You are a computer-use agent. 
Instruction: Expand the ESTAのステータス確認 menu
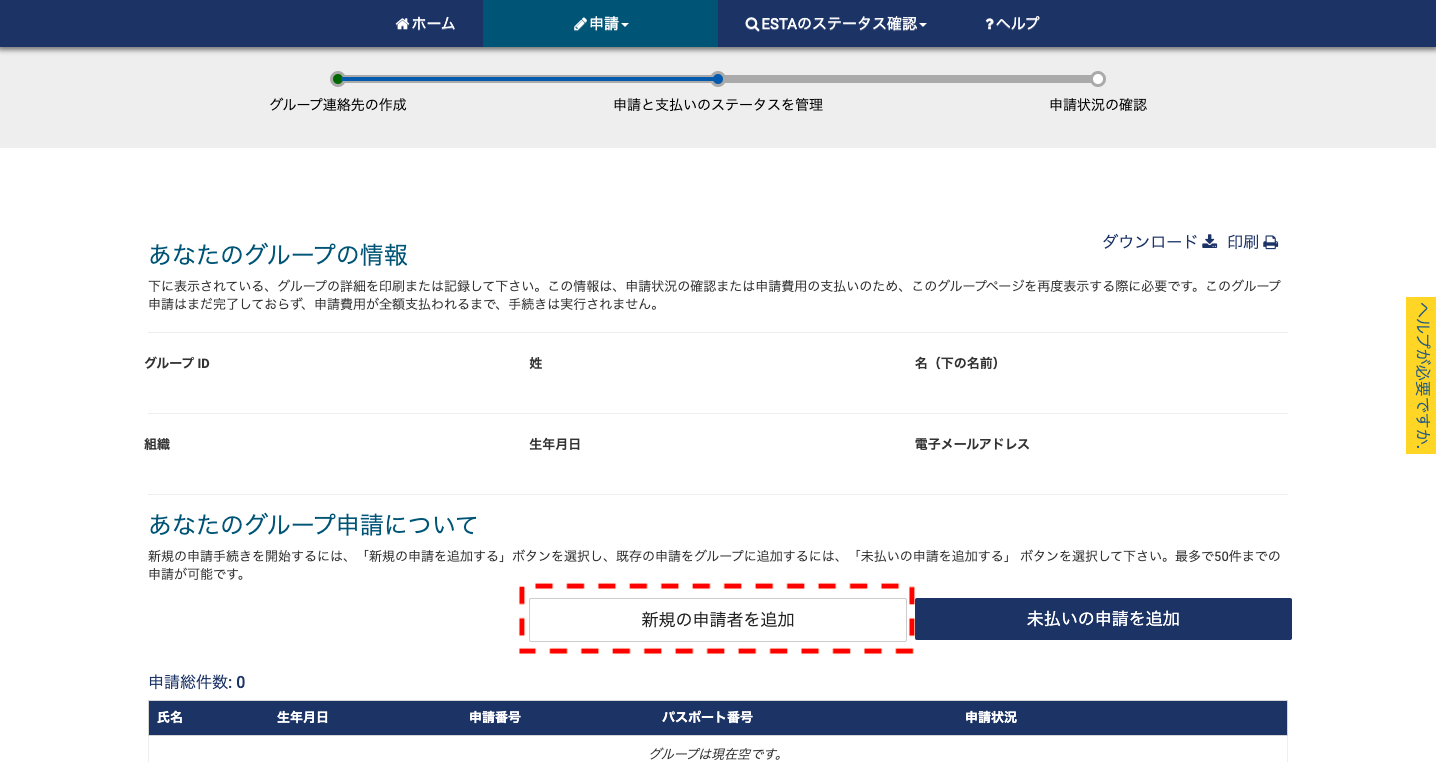(836, 23)
